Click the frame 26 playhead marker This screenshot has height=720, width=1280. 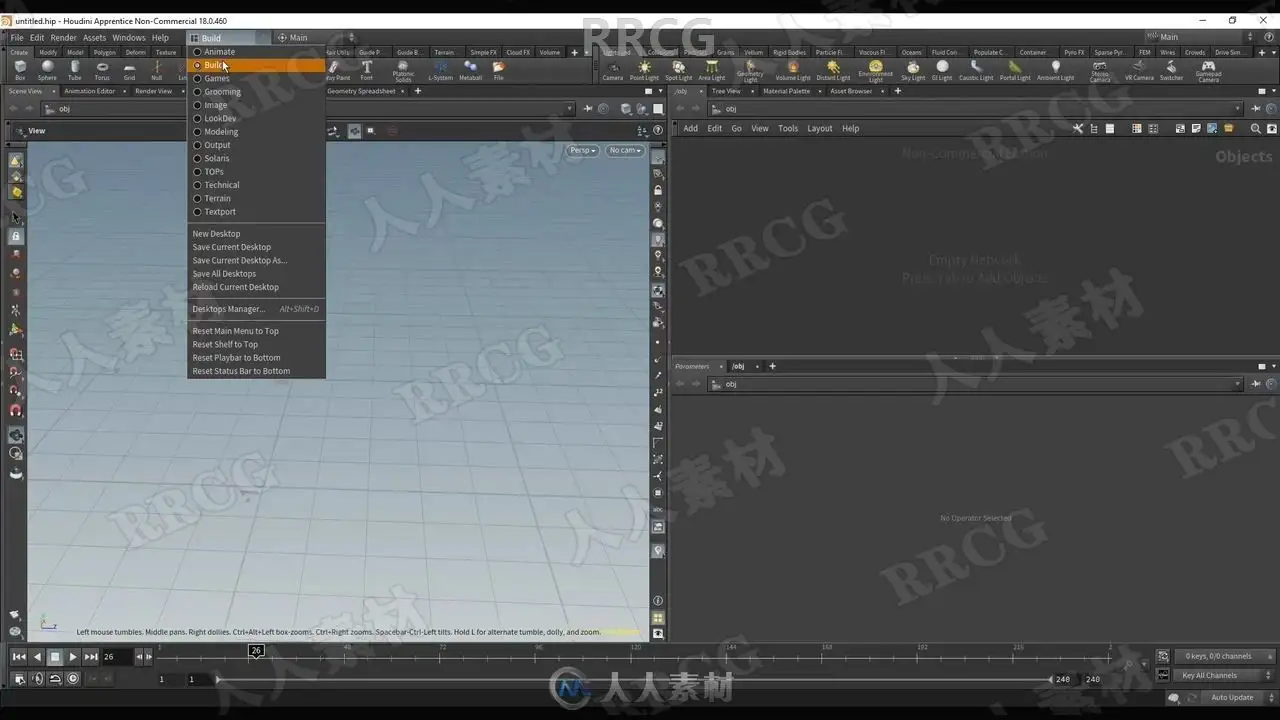(256, 651)
